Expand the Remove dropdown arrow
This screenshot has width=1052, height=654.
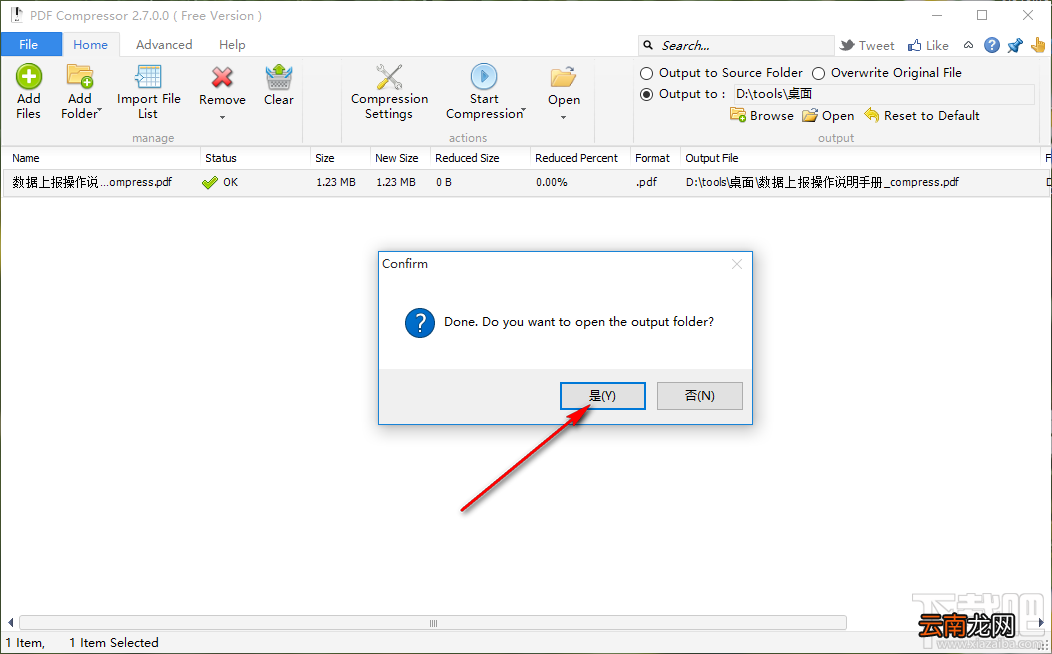(222, 118)
